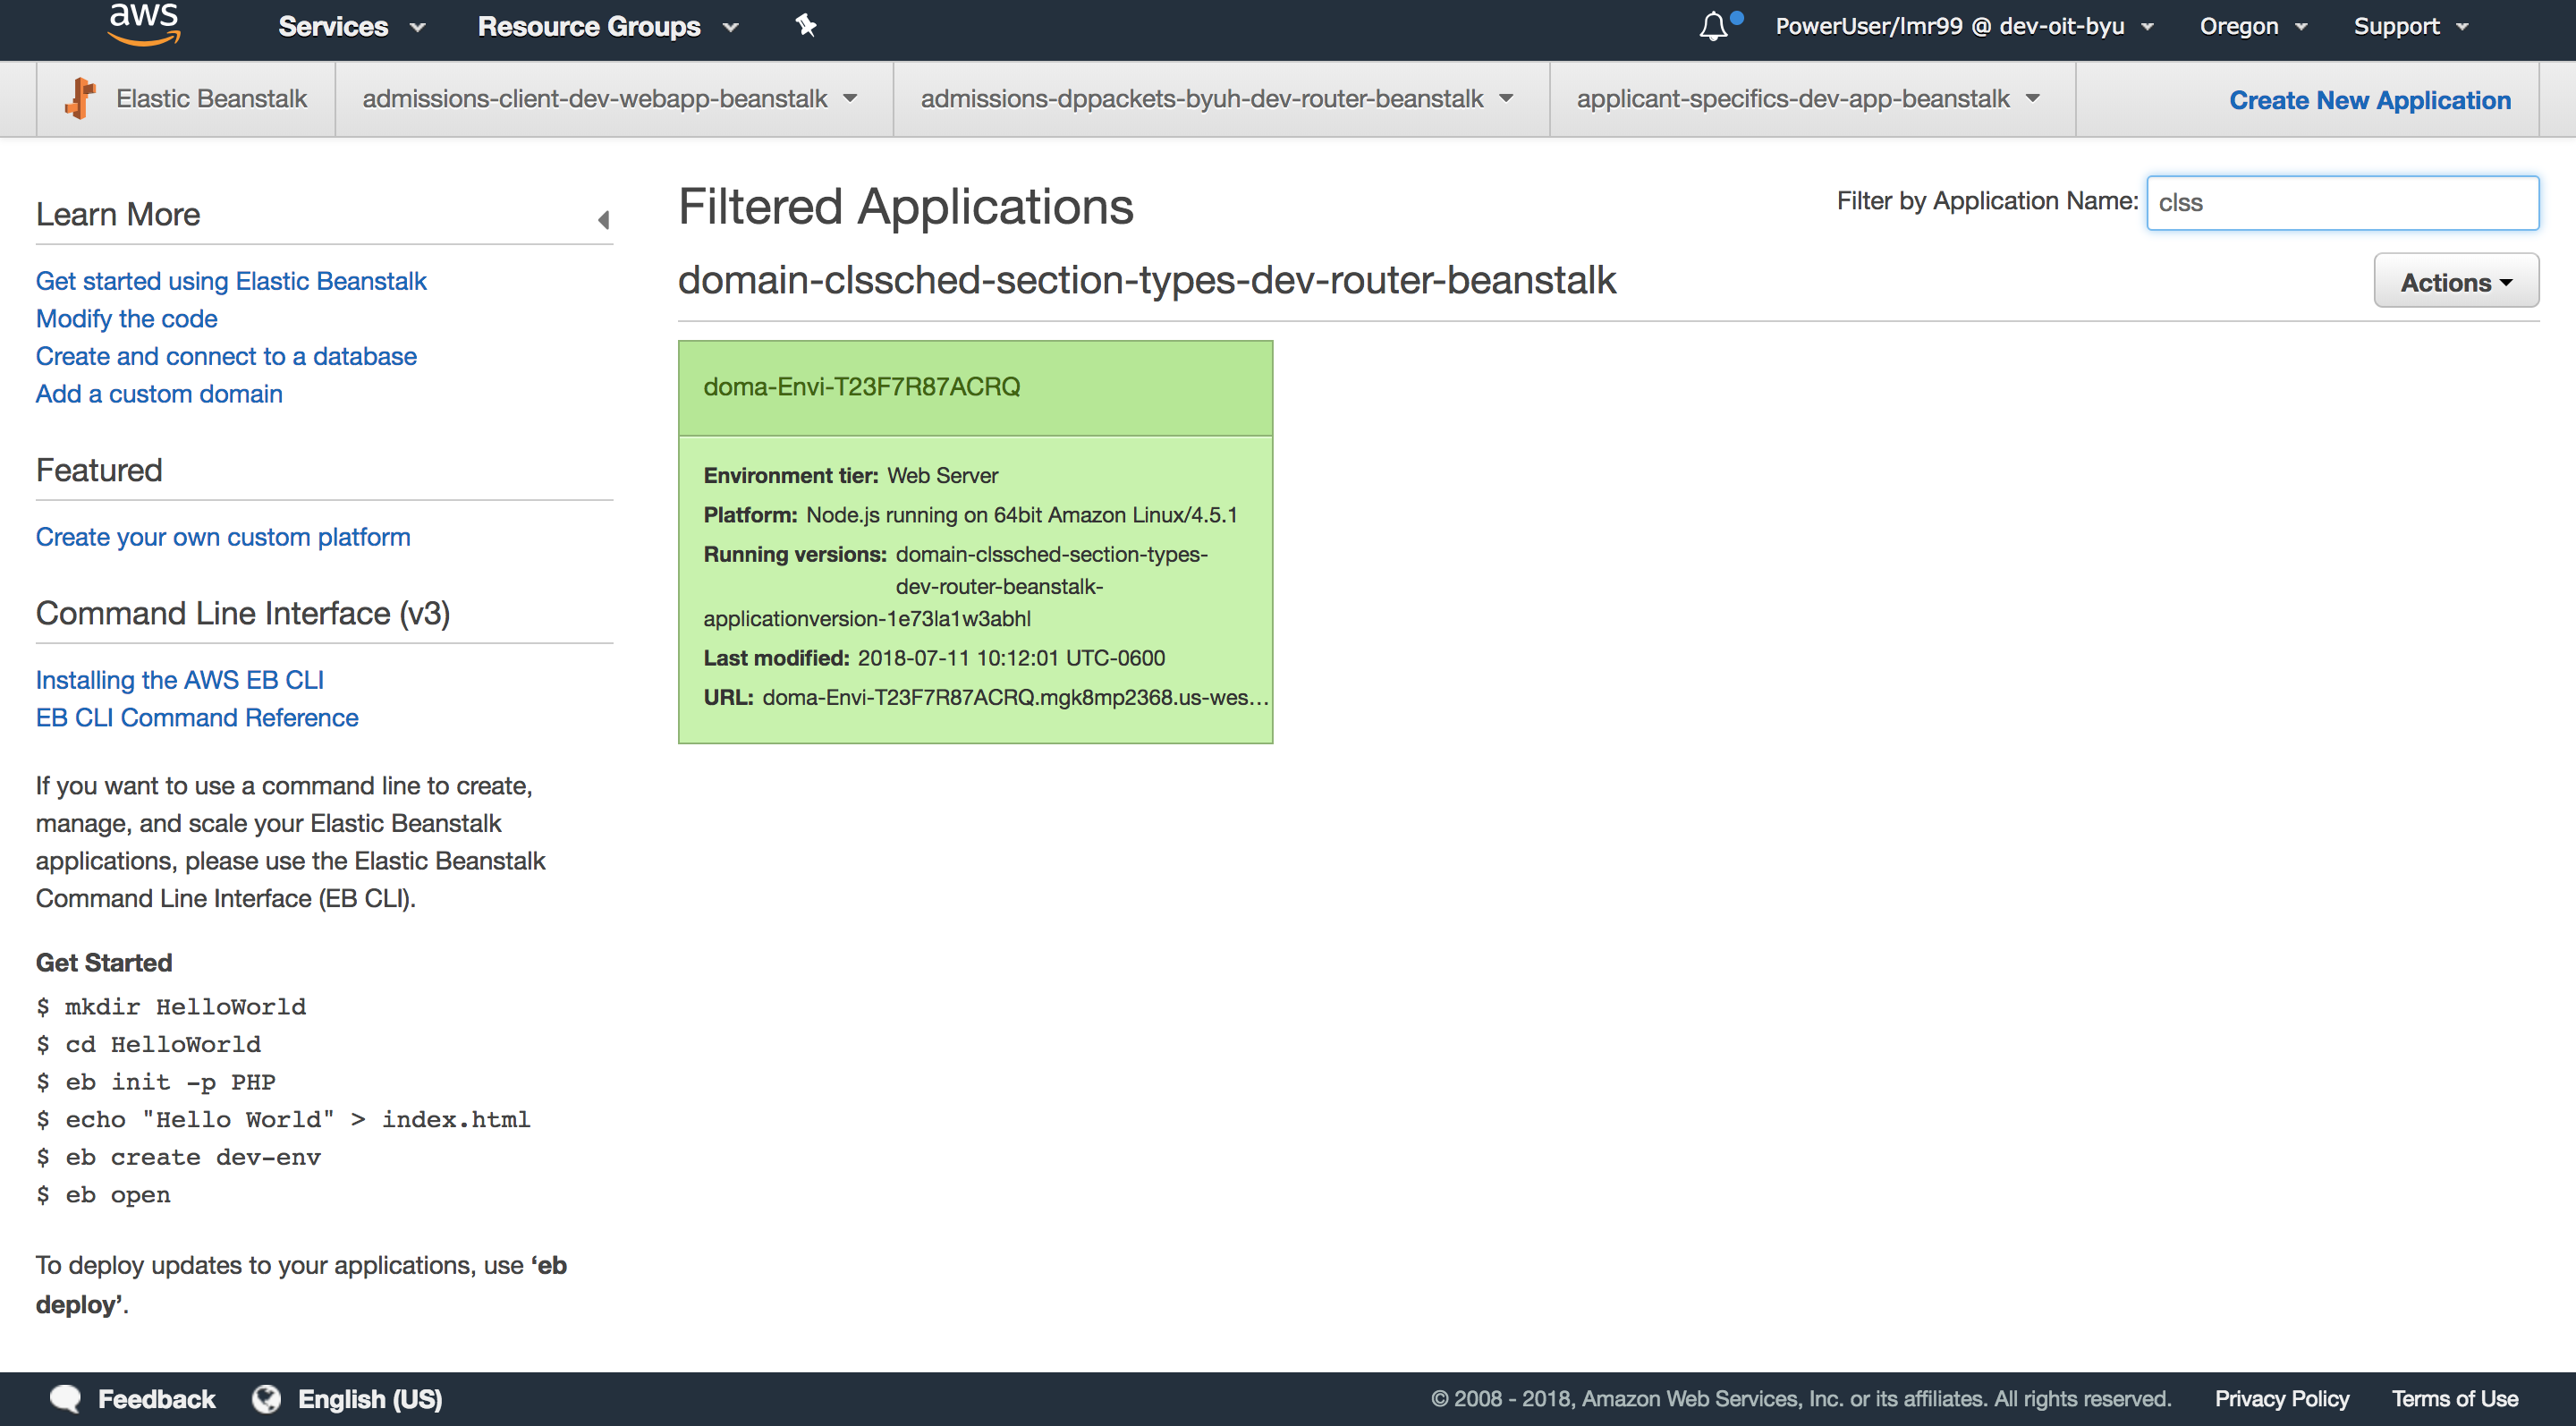Click the pin shortcuts icon

click(806, 25)
